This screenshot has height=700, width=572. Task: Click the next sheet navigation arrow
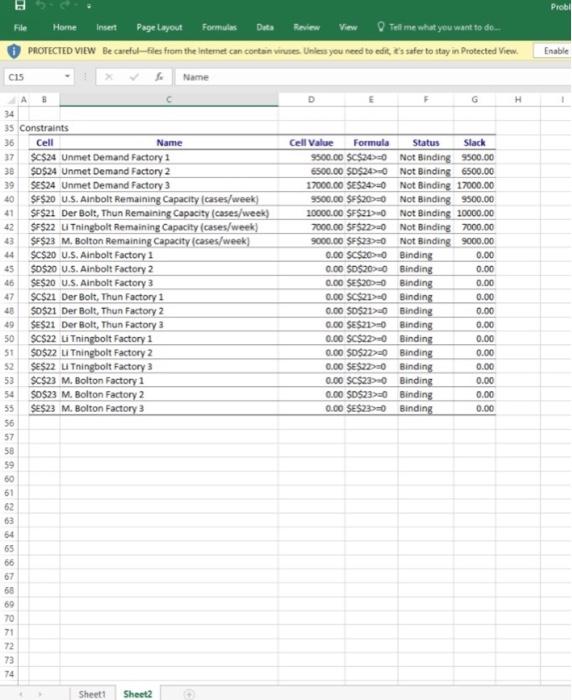pos(40,694)
